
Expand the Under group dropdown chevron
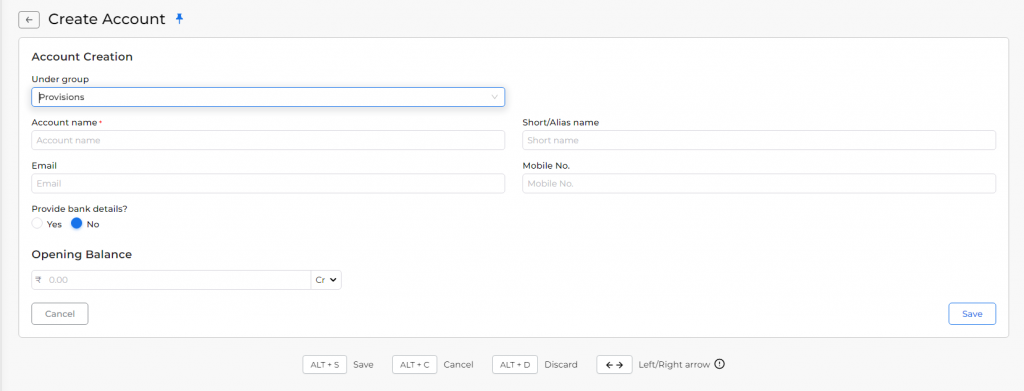coord(494,97)
